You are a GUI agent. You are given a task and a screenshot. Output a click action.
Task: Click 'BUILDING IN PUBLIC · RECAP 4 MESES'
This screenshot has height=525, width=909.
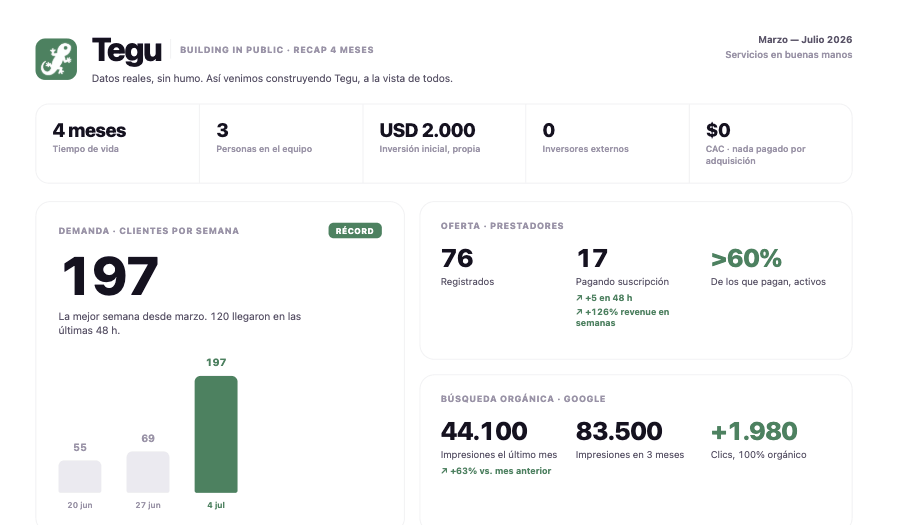click(277, 50)
